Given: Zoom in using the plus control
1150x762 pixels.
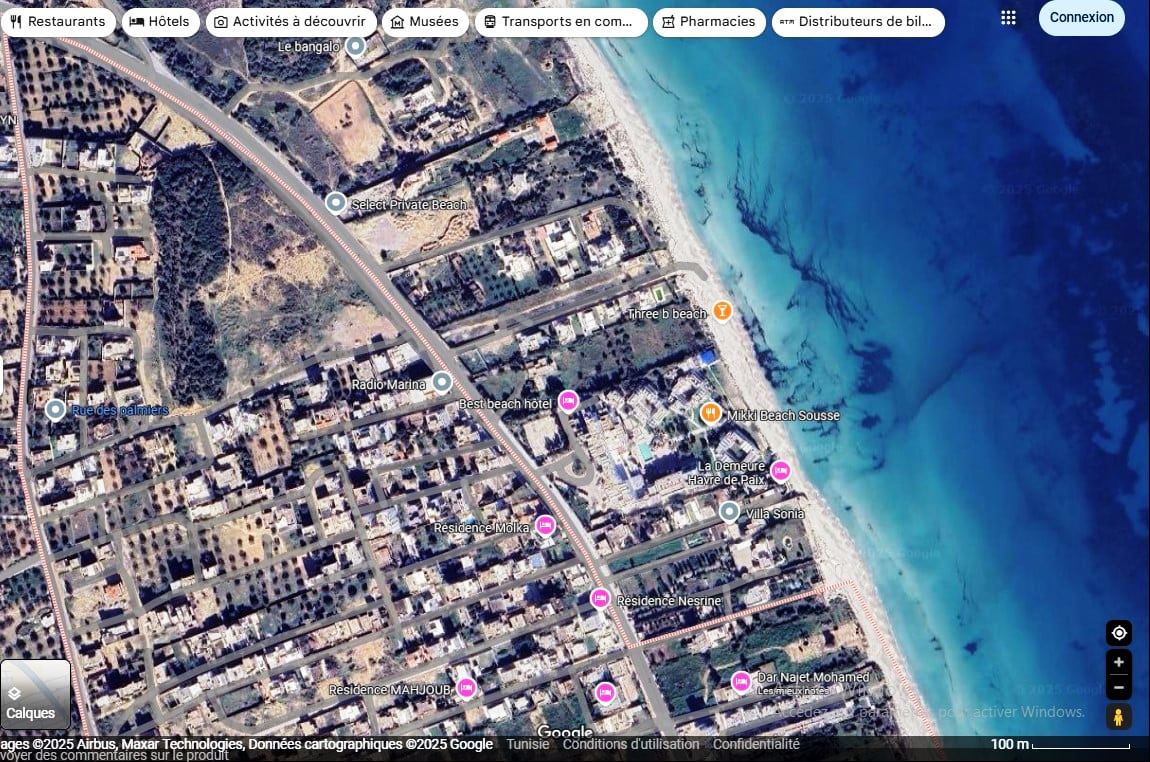Looking at the screenshot, I should (1118, 662).
